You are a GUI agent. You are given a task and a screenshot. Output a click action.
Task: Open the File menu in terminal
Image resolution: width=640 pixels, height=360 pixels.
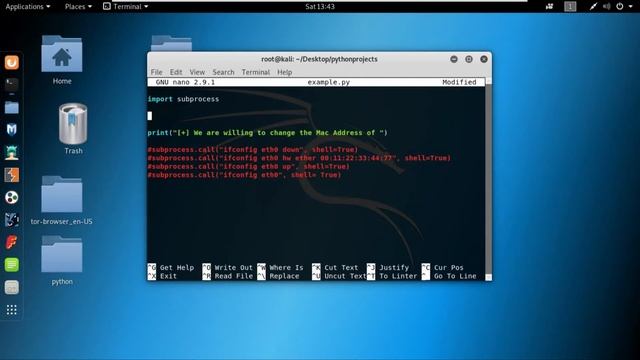(156, 72)
